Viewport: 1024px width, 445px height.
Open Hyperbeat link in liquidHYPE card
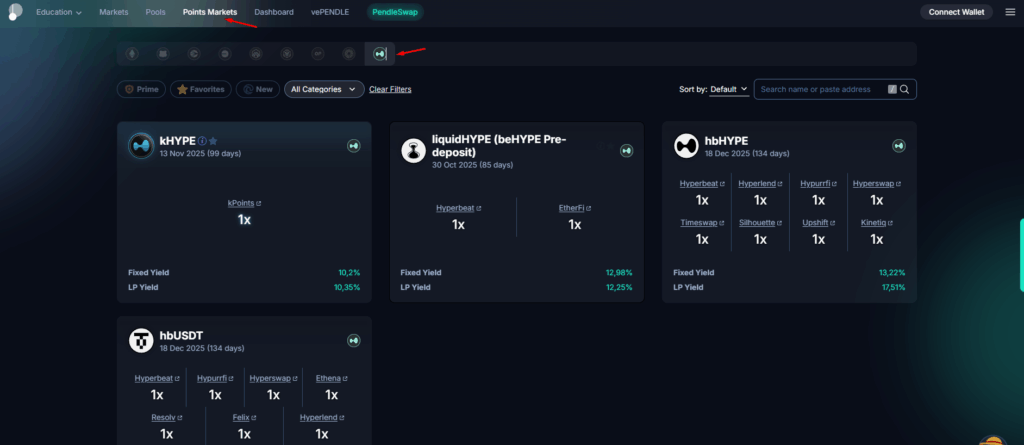[455, 208]
